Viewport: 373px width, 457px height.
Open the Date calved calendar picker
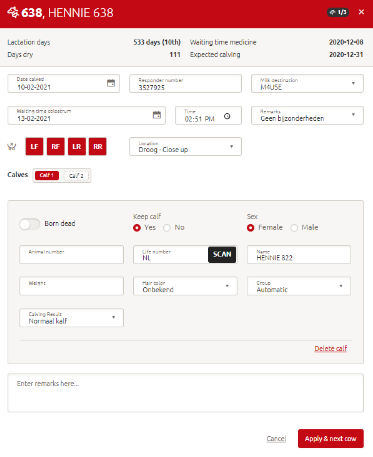coord(111,83)
